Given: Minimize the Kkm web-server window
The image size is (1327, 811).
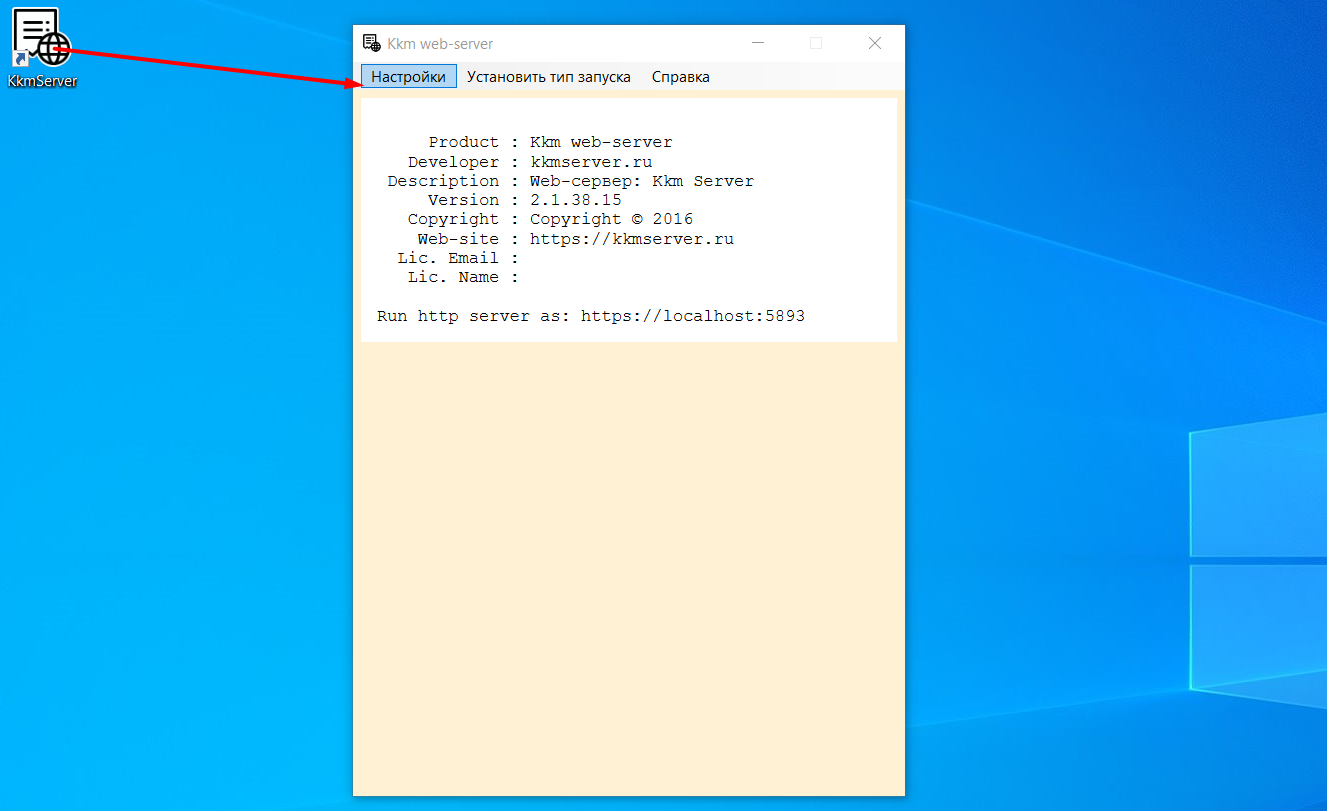Looking at the screenshot, I should click(x=759, y=43).
